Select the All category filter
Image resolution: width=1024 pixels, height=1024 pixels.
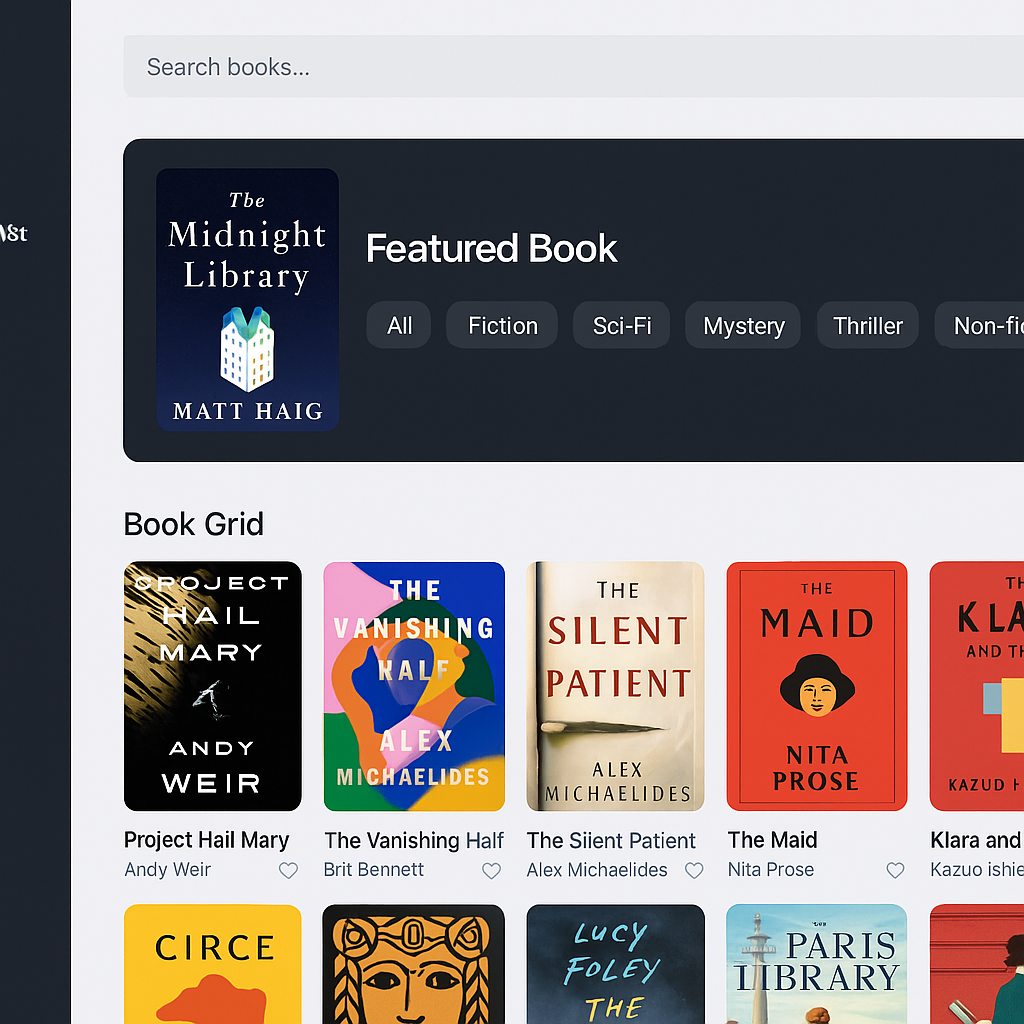point(399,325)
